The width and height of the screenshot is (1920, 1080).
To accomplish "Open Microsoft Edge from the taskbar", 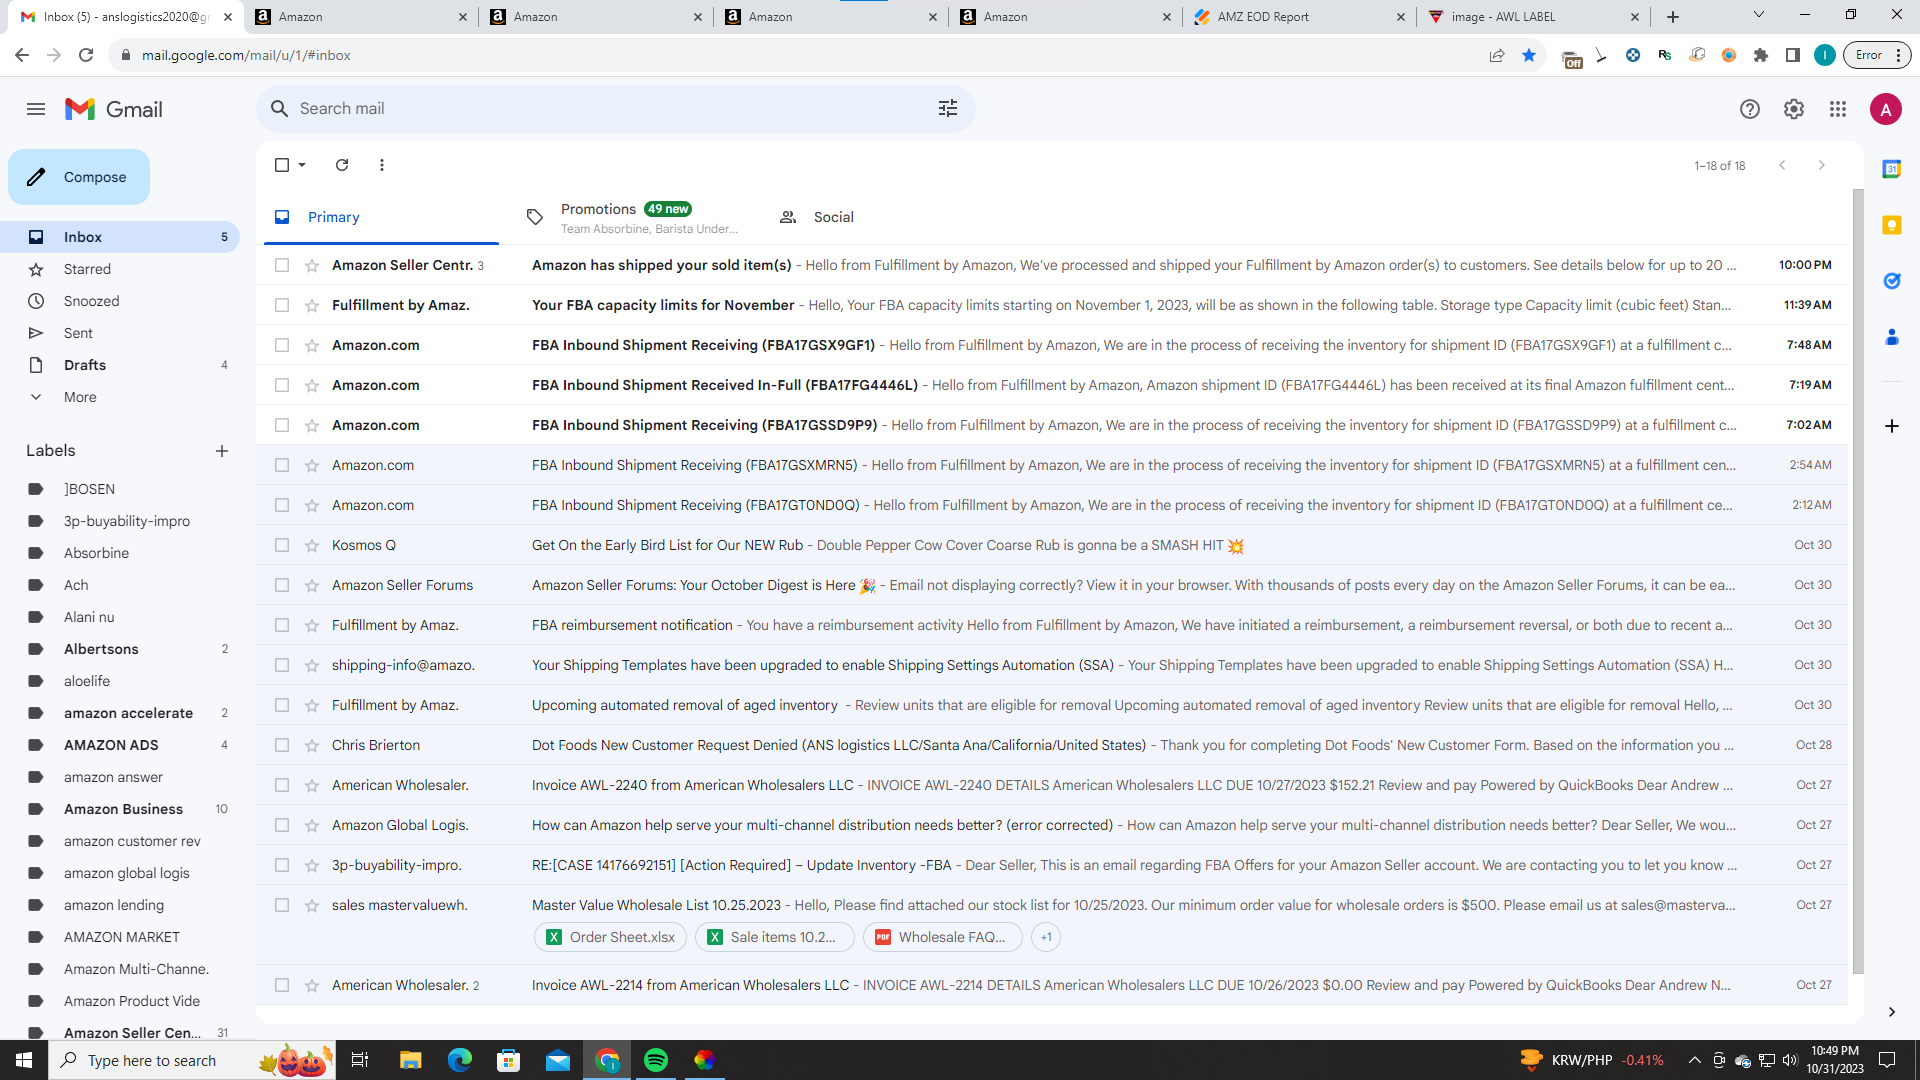I will click(460, 1060).
